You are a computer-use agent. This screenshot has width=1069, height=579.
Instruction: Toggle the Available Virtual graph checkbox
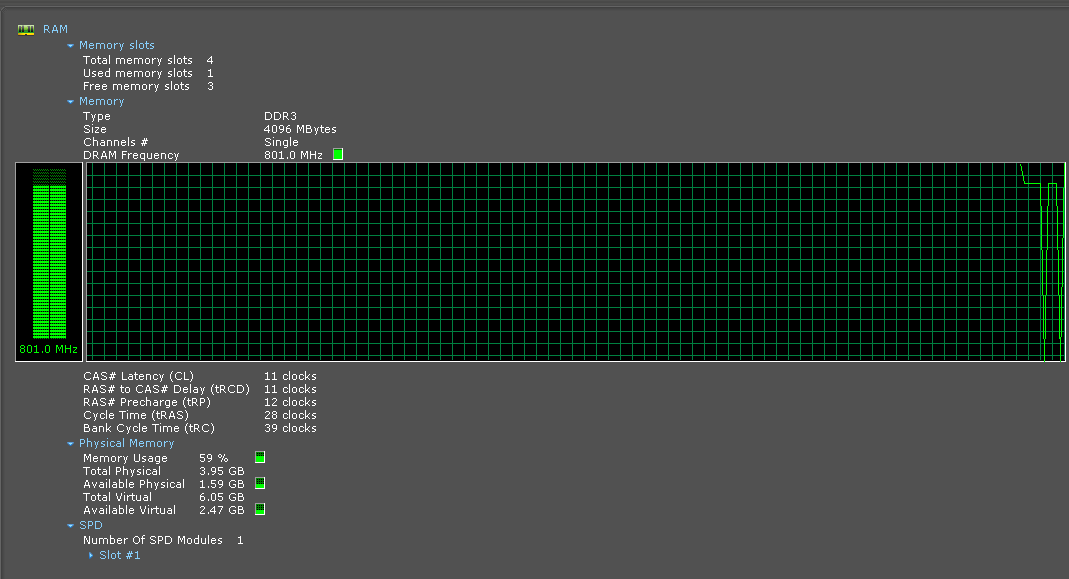260,510
